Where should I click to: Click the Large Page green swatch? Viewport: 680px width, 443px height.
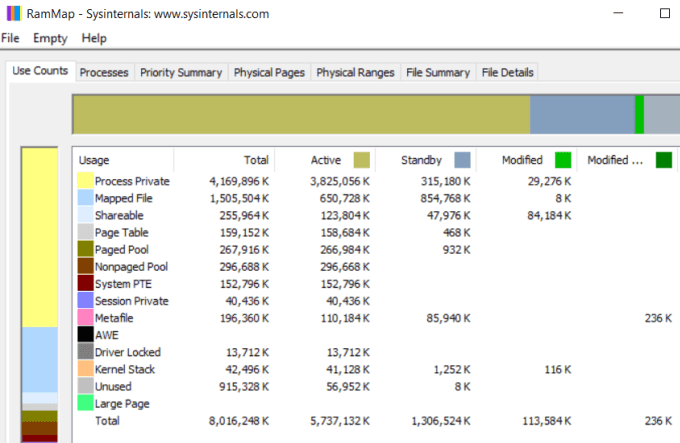[x=85, y=403]
